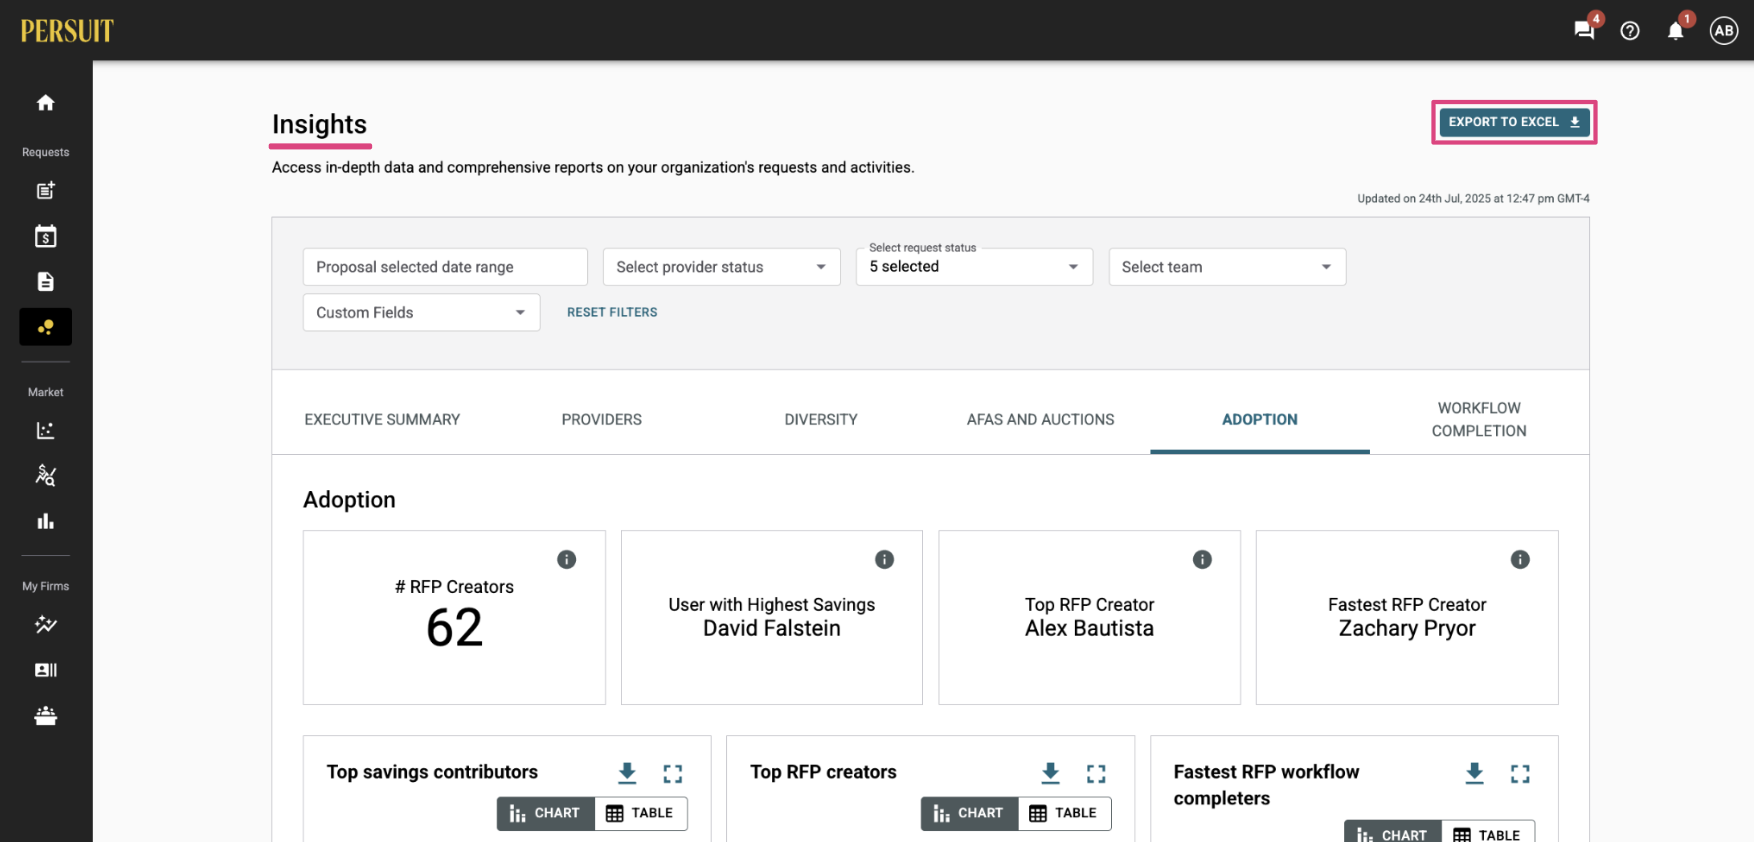
Task: Click the Insights page heading
Action: point(319,124)
